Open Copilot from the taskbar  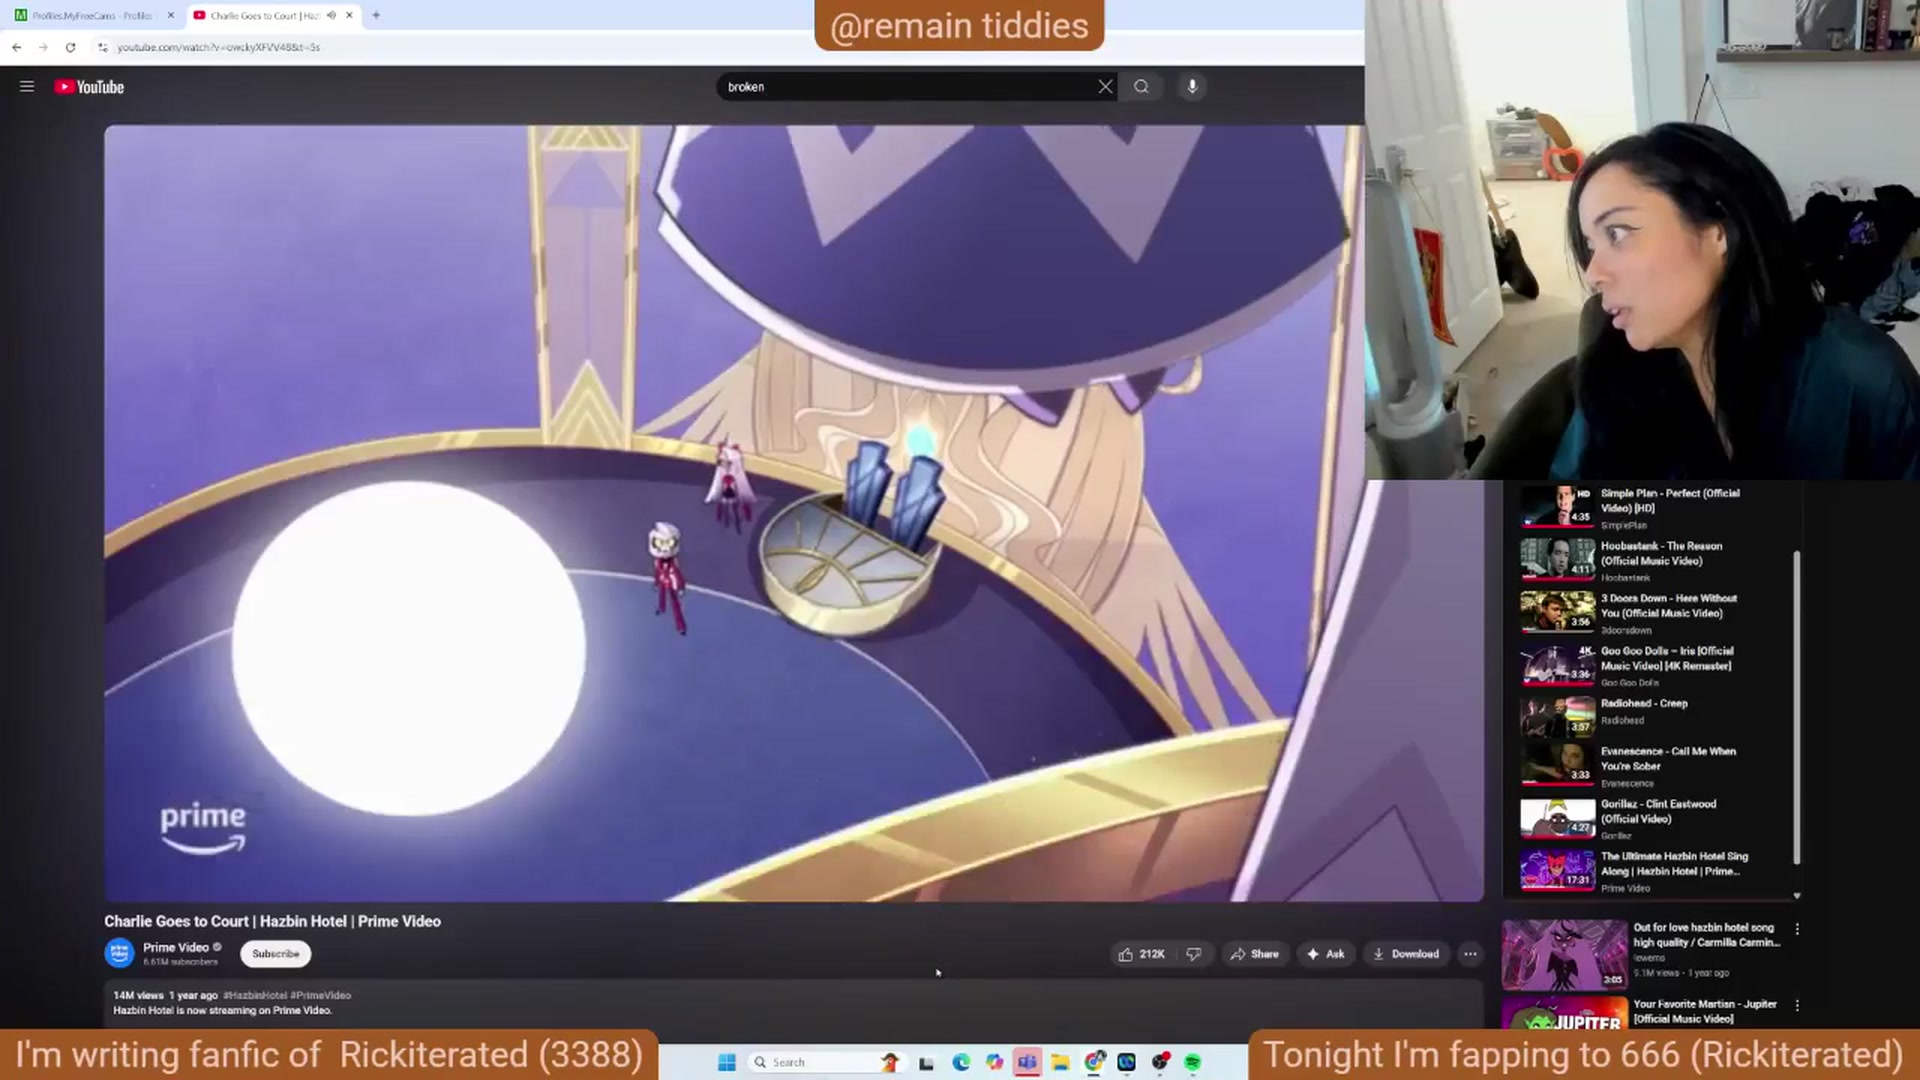click(x=994, y=1062)
